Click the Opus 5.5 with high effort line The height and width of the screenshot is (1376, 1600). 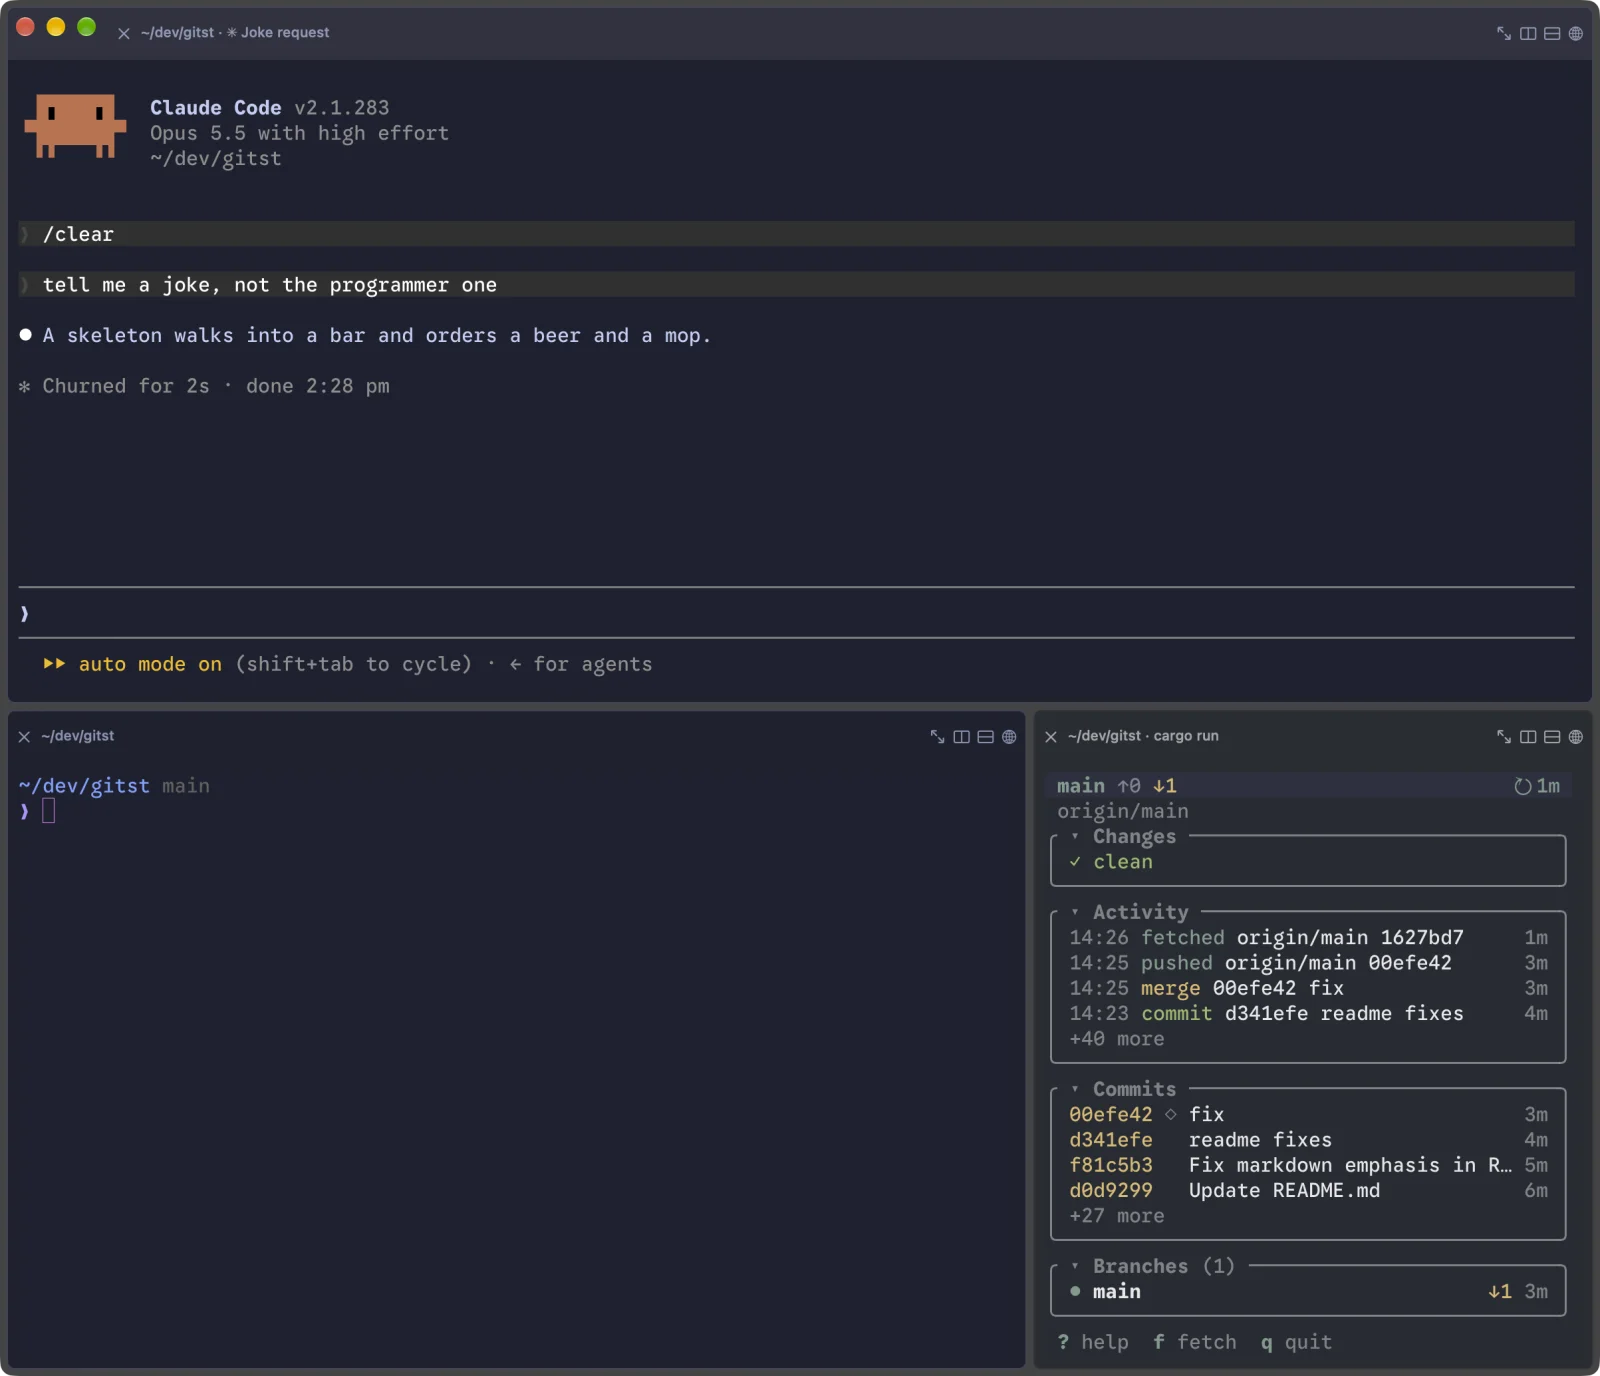(299, 133)
